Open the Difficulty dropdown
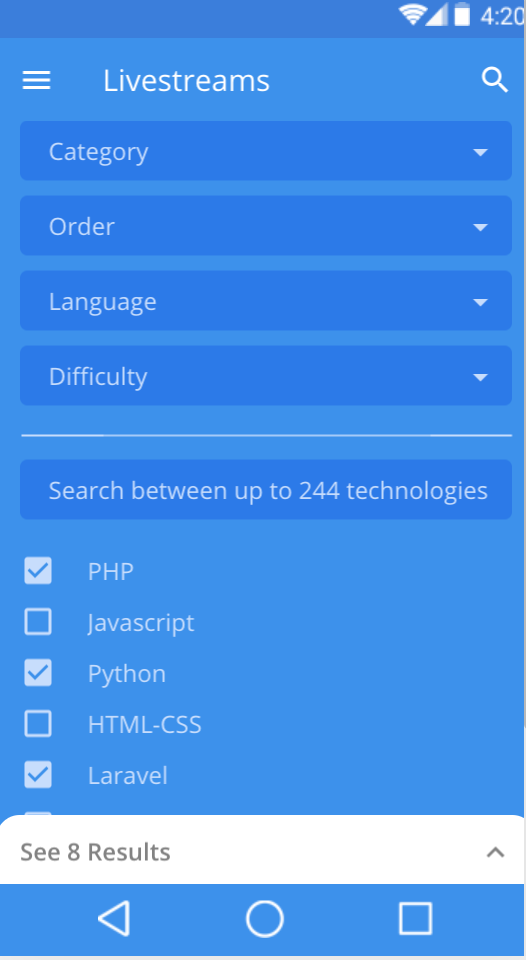 (x=266, y=375)
